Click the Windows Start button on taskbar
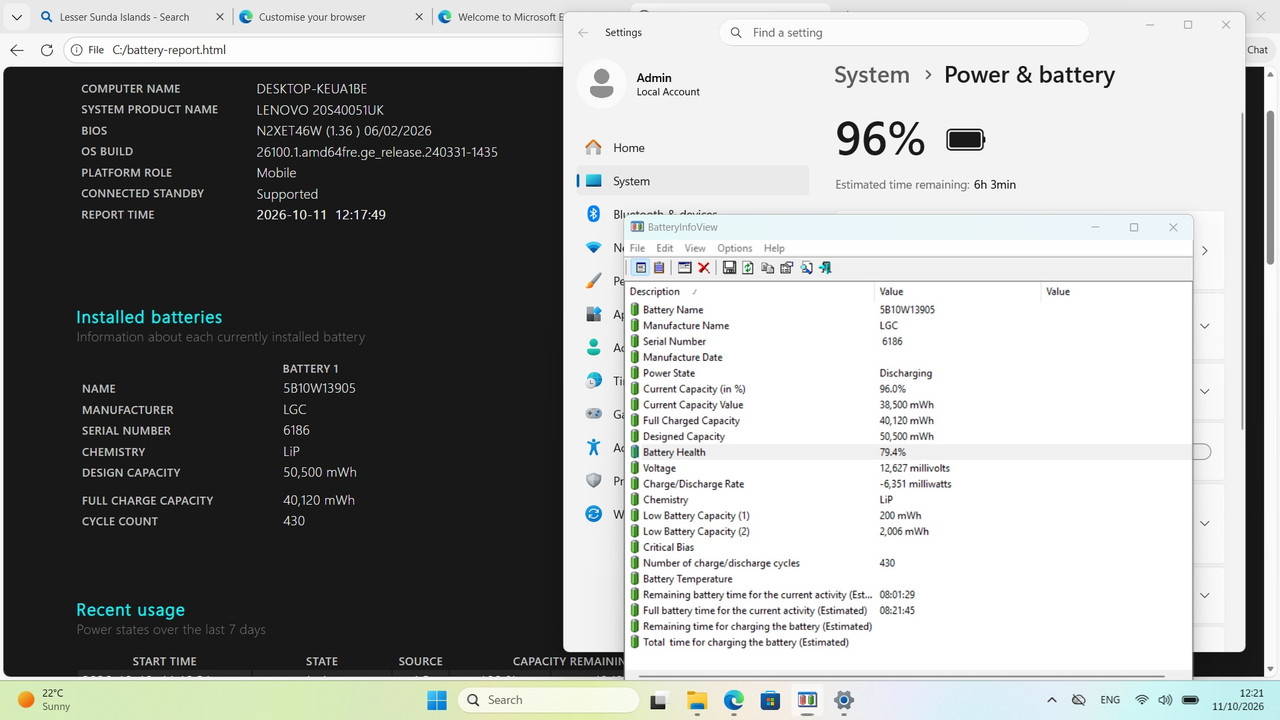 point(437,700)
